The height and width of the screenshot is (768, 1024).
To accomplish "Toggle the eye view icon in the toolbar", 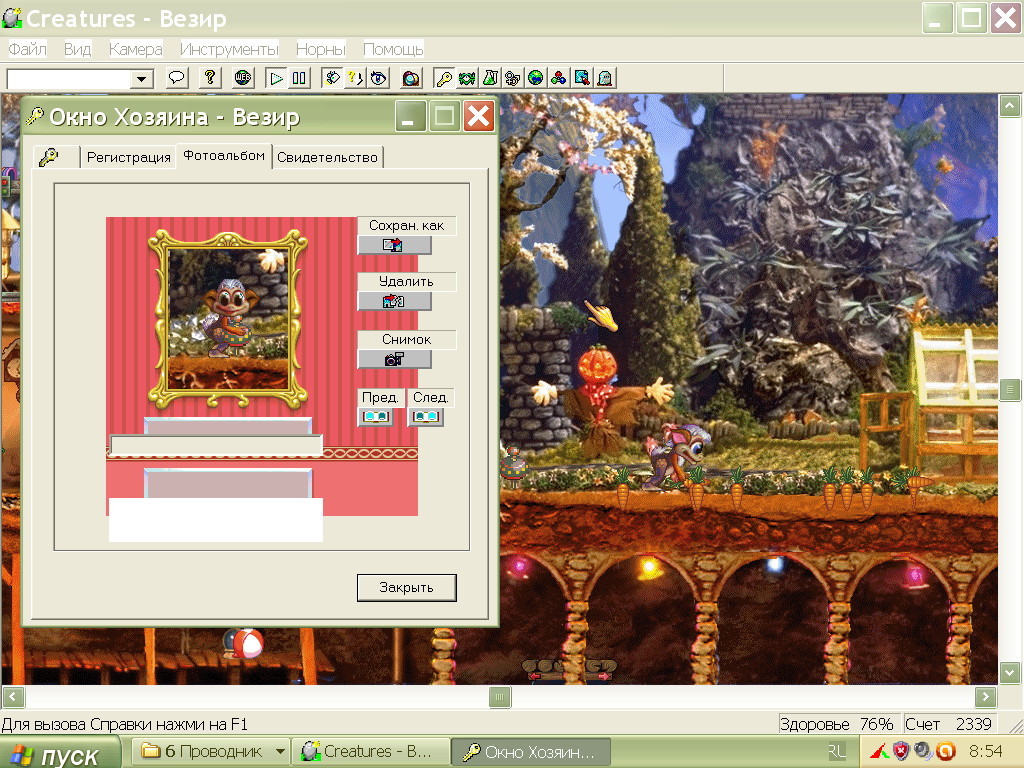I will coord(378,78).
